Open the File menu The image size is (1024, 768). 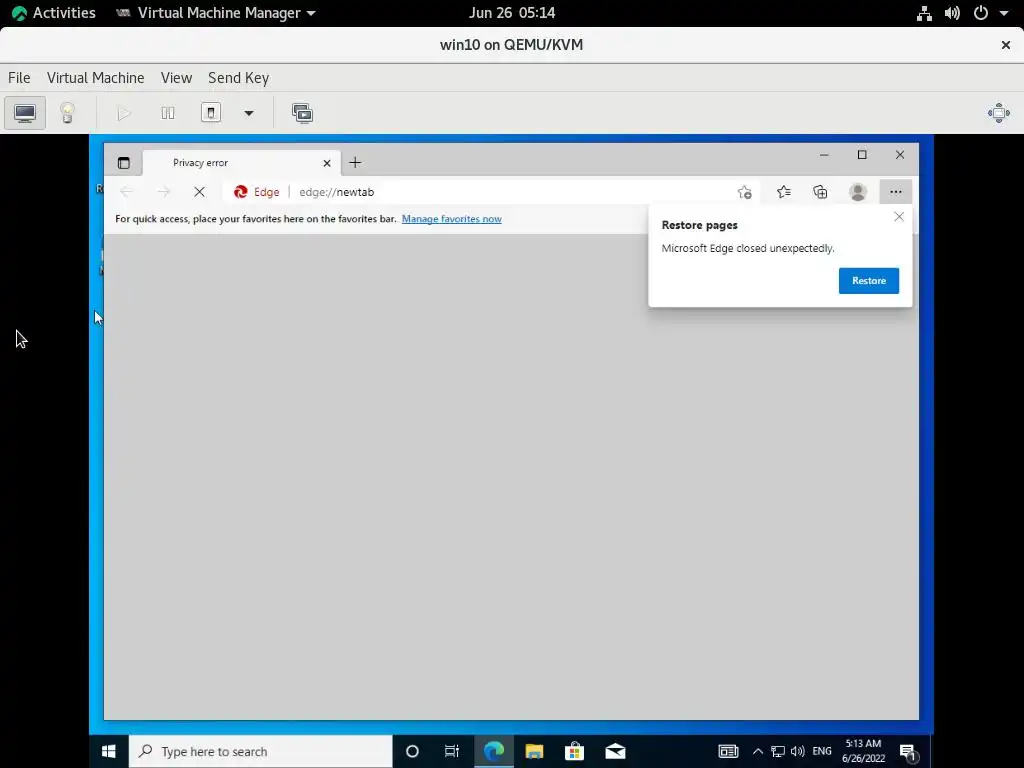[19, 78]
